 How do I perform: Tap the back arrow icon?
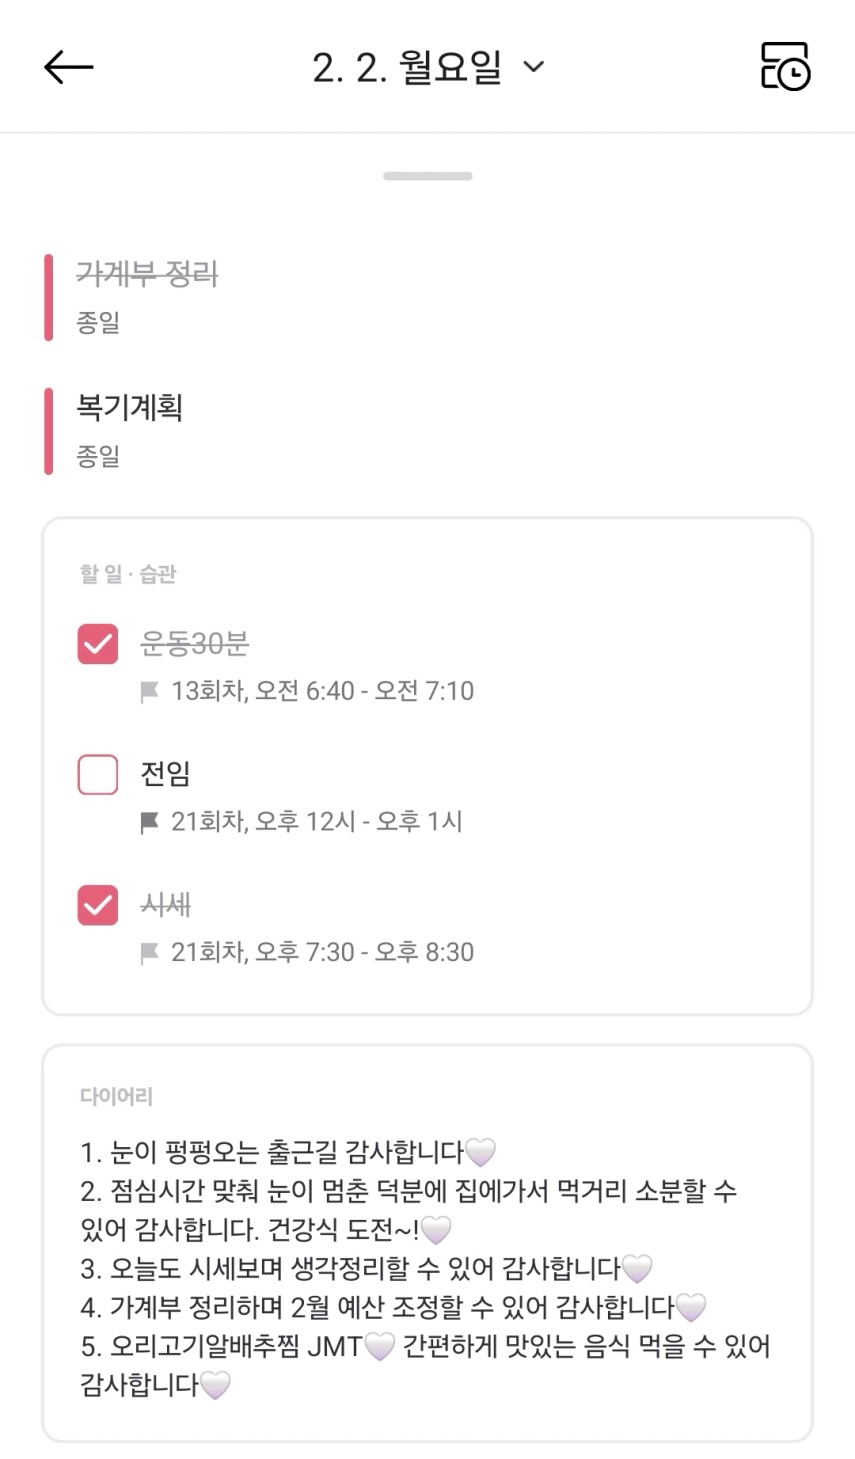[x=68, y=67]
